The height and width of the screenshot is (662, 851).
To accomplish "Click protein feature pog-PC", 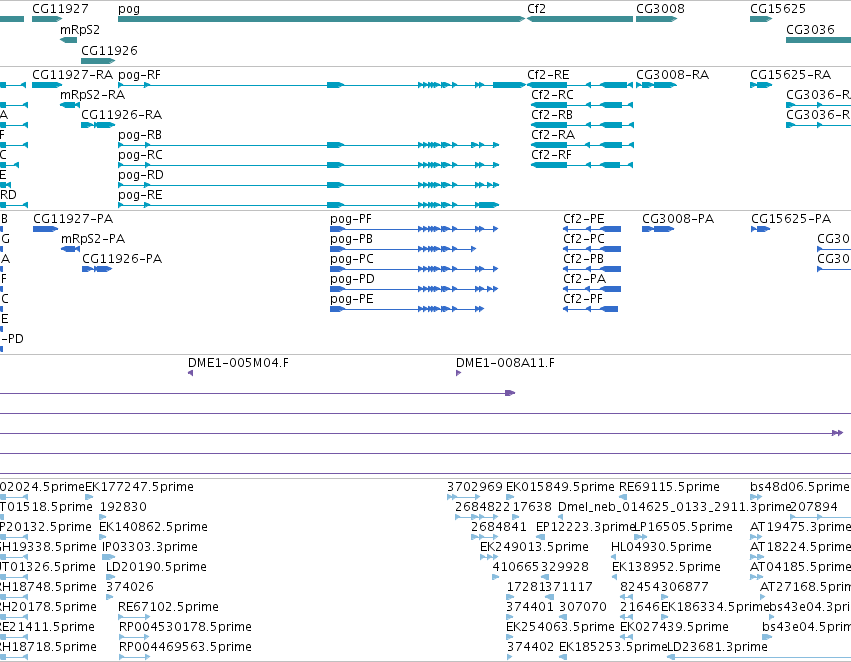I will pos(414,269).
